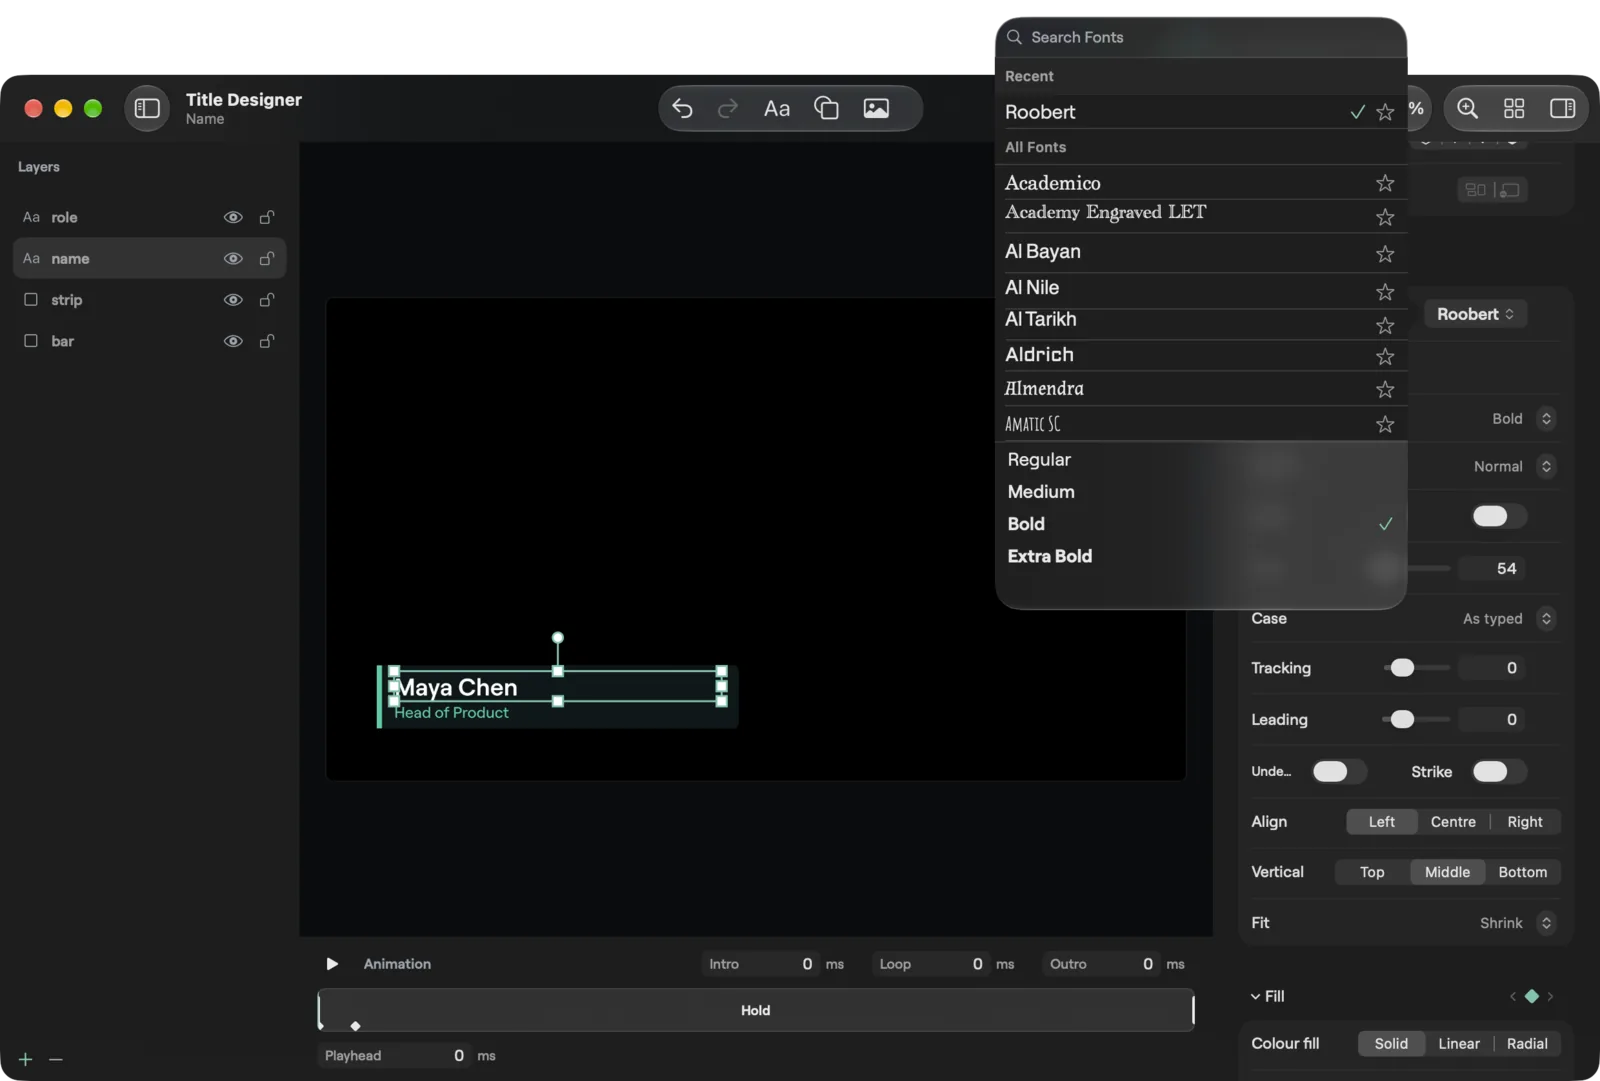The height and width of the screenshot is (1081, 1600).
Task: Remove layer with minus button
Action: click(x=56, y=1059)
